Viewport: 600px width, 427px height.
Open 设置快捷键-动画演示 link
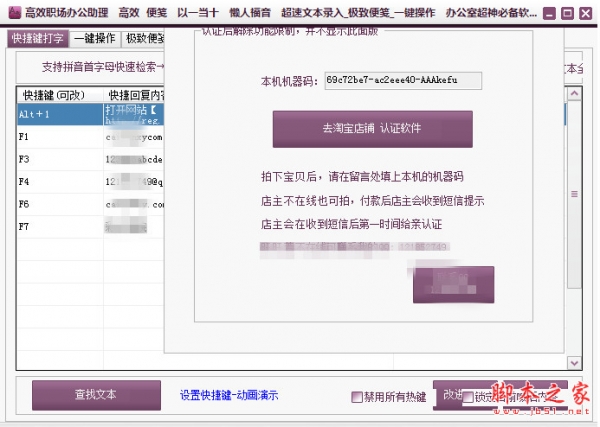[229, 395]
